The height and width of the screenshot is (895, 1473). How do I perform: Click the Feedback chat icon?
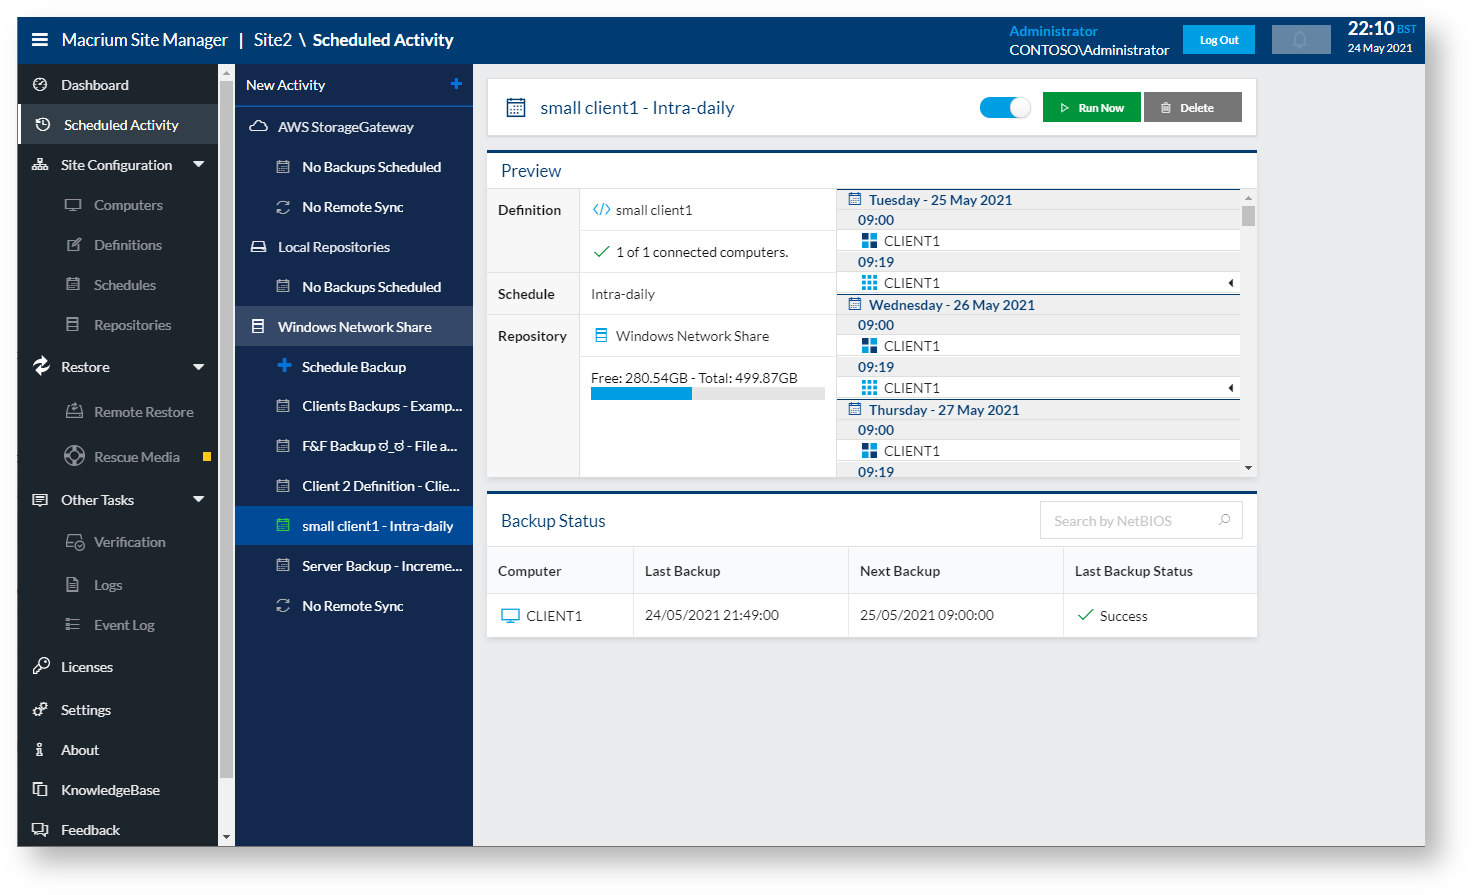pyautogui.click(x=40, y=830)
